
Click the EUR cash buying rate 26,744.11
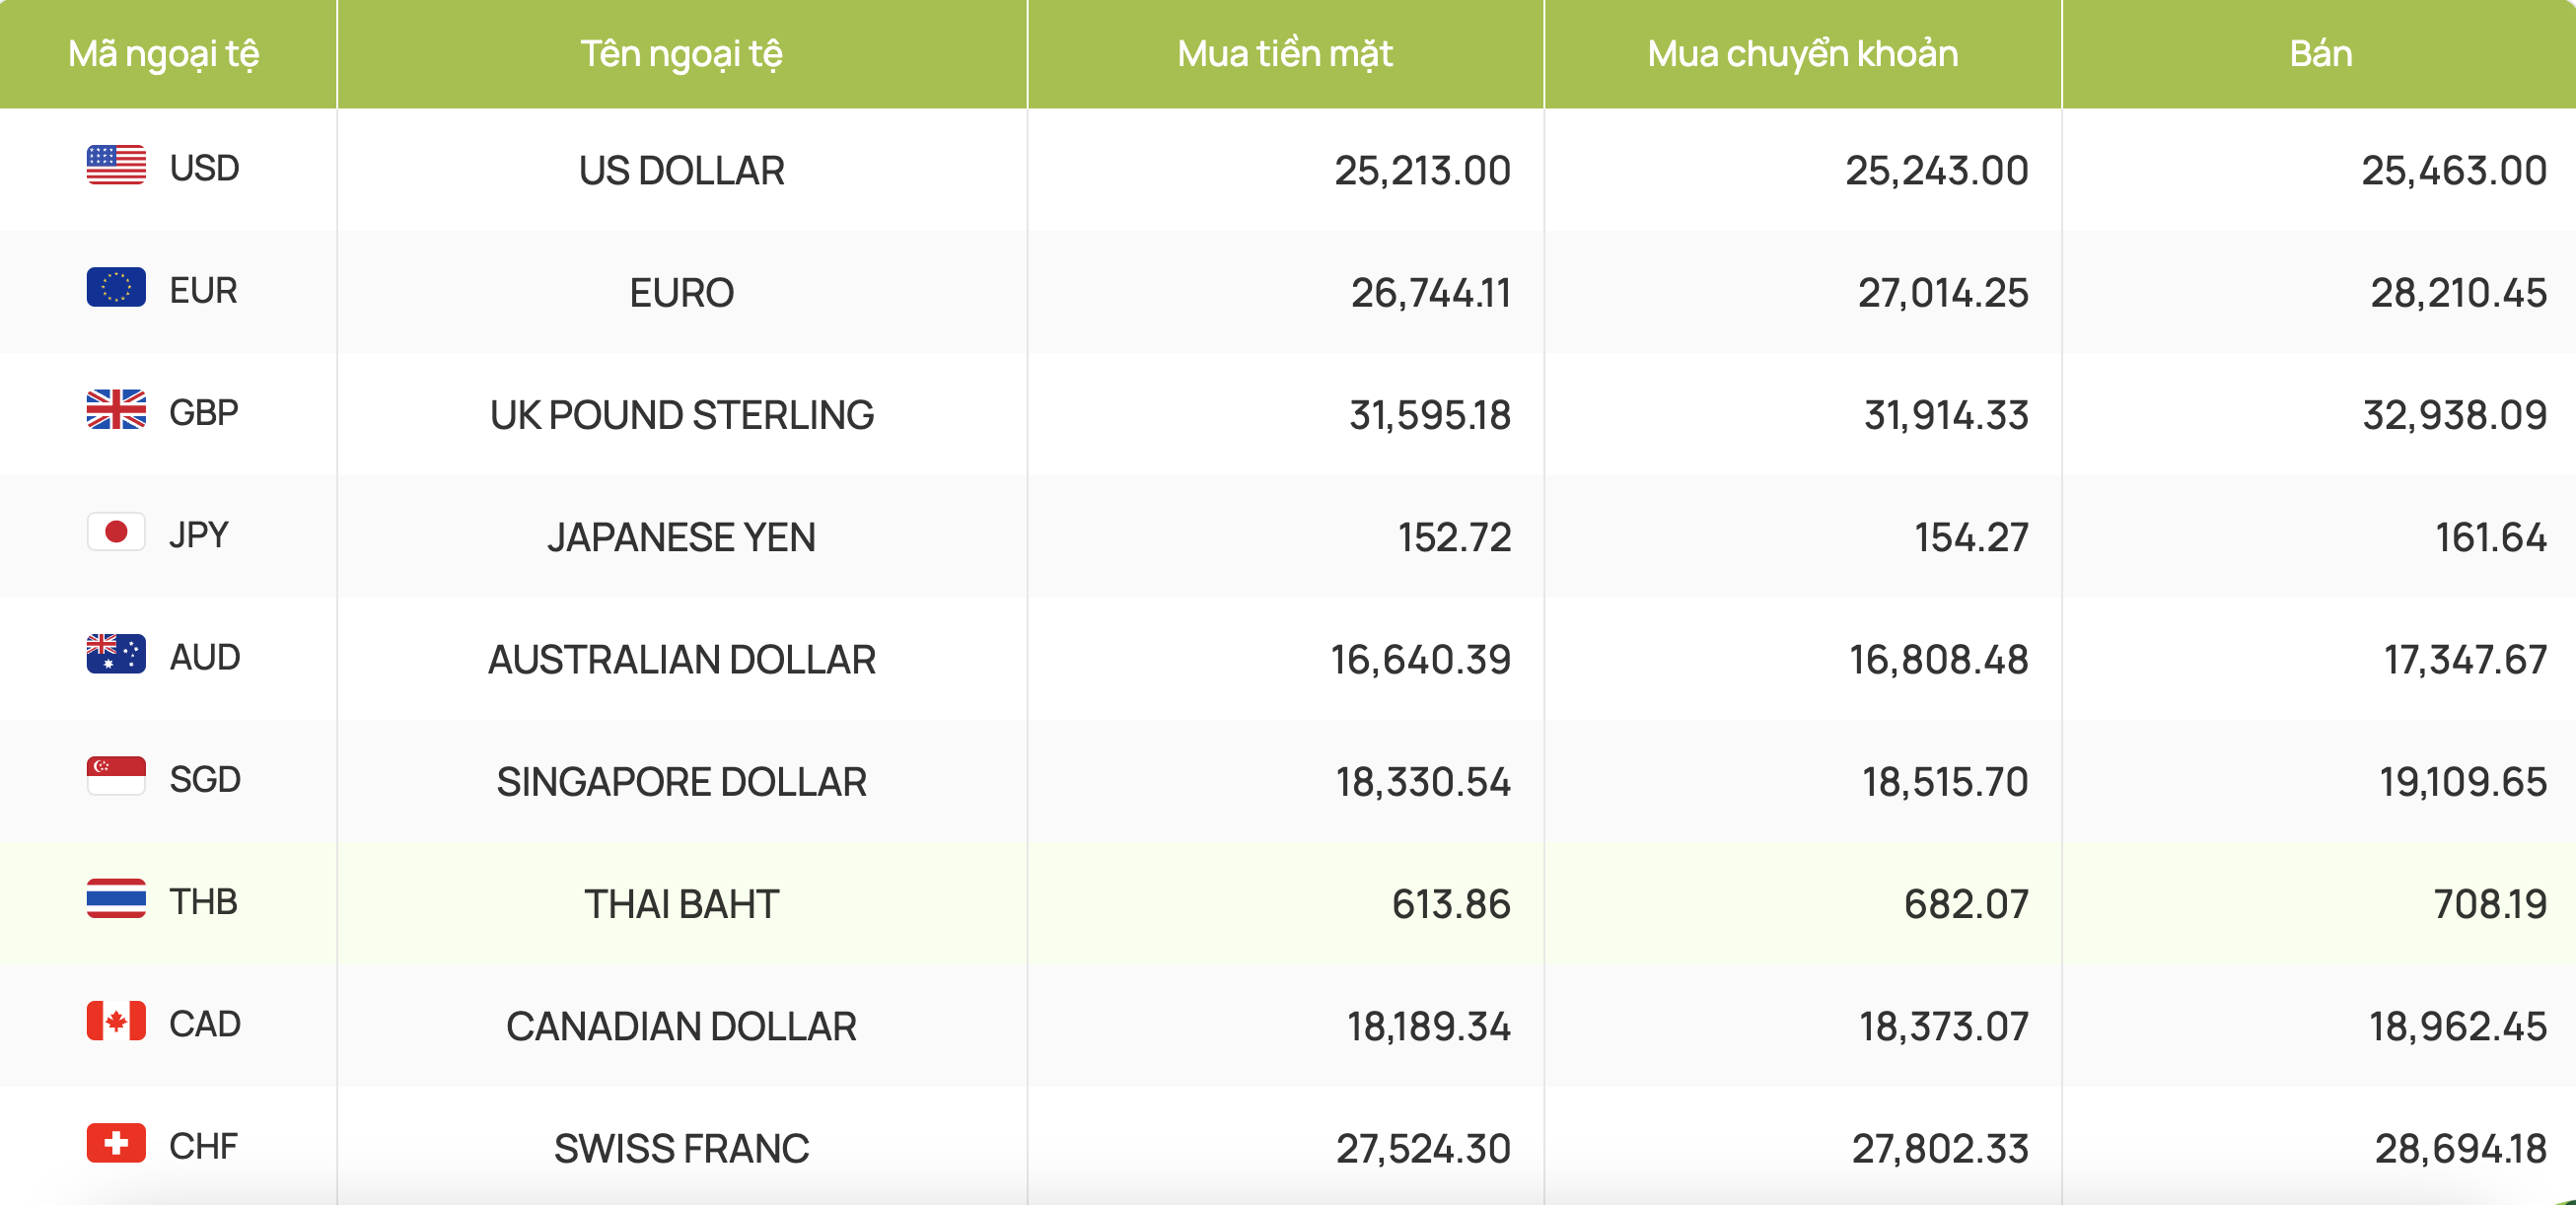[x=1430, y=293]
